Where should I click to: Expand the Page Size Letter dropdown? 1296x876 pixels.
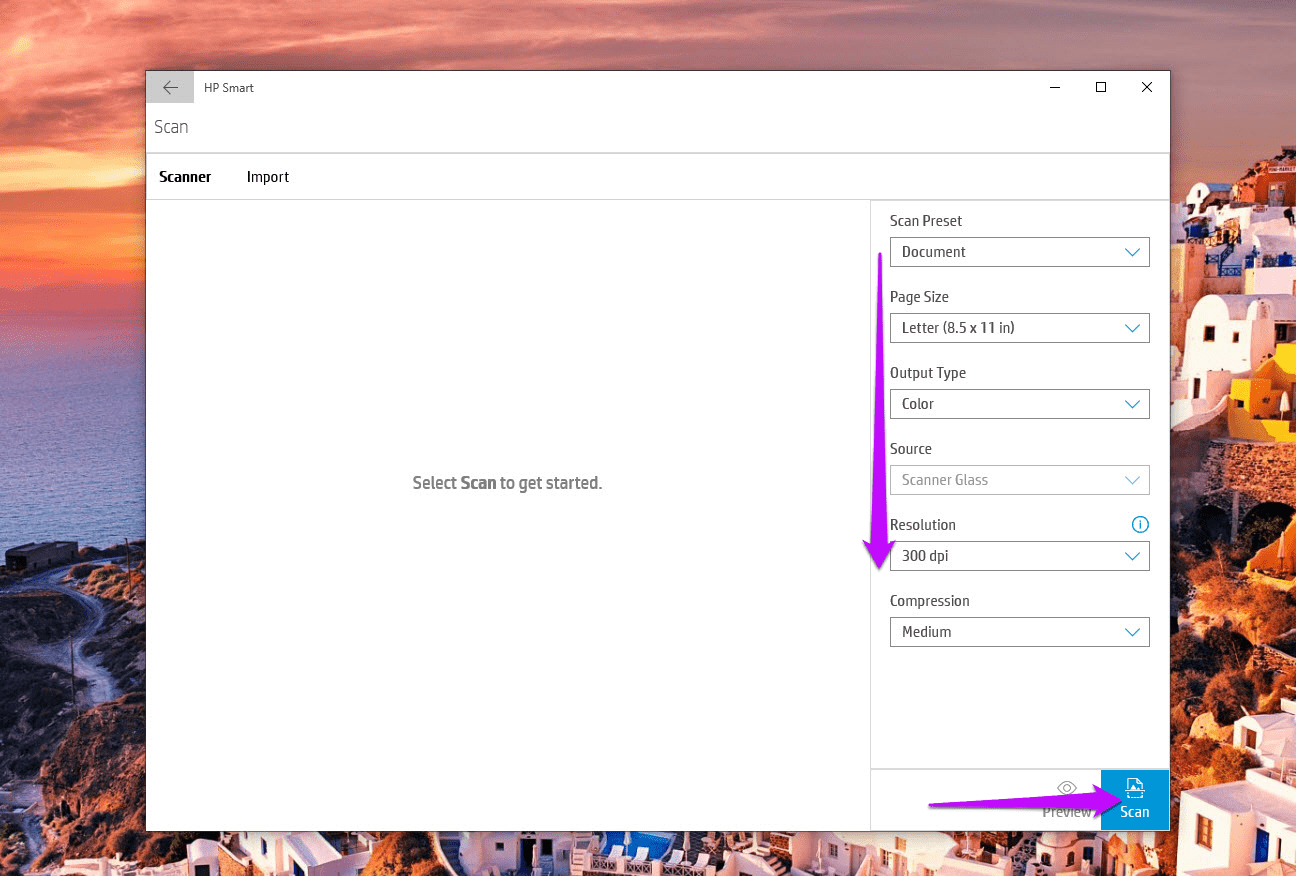coord(1018,328)
